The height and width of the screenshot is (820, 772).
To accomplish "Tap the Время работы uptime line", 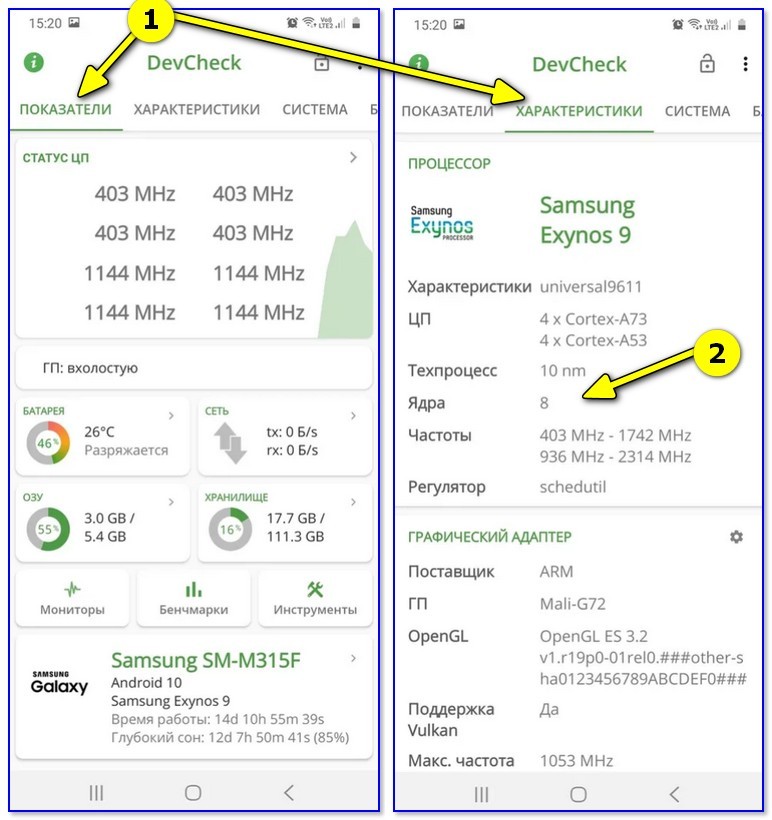I will pyautogui.click(x=218, y=719).
